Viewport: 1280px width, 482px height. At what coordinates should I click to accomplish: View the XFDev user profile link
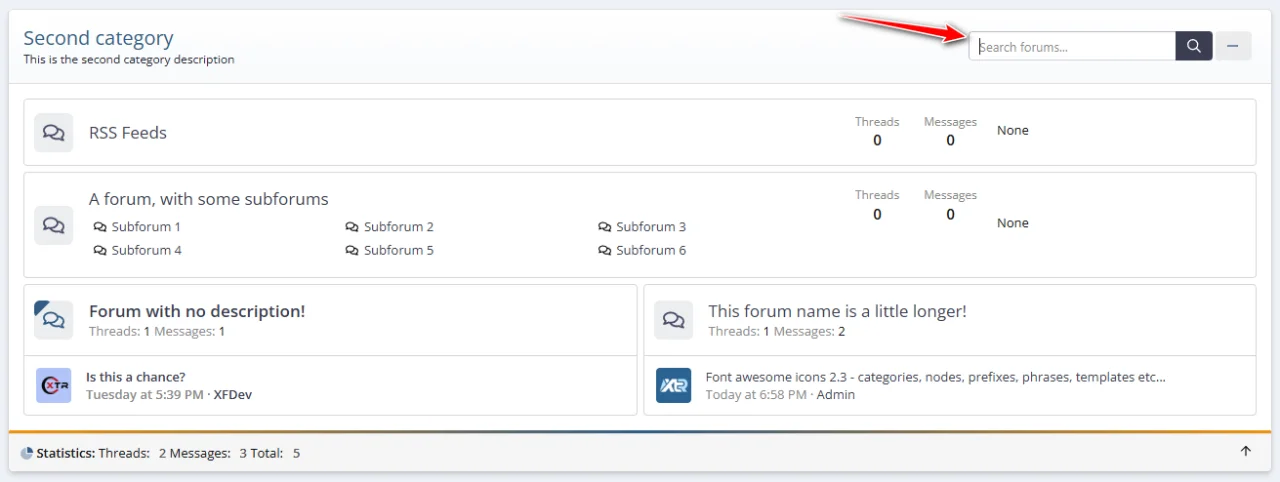pyautogui.click(x=233, y=394)
